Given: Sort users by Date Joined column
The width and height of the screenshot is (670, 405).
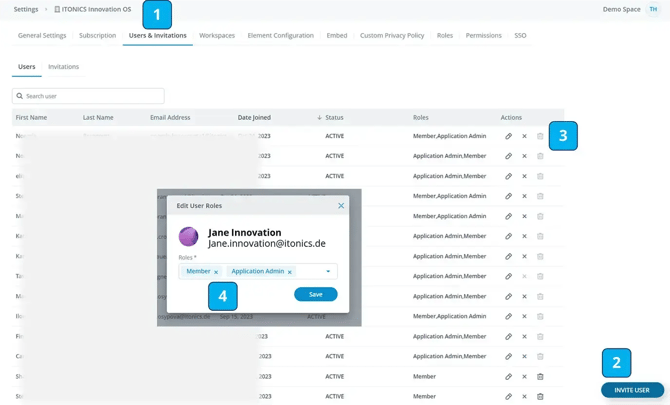Looking at the screenshot, I should coord(254,118).
